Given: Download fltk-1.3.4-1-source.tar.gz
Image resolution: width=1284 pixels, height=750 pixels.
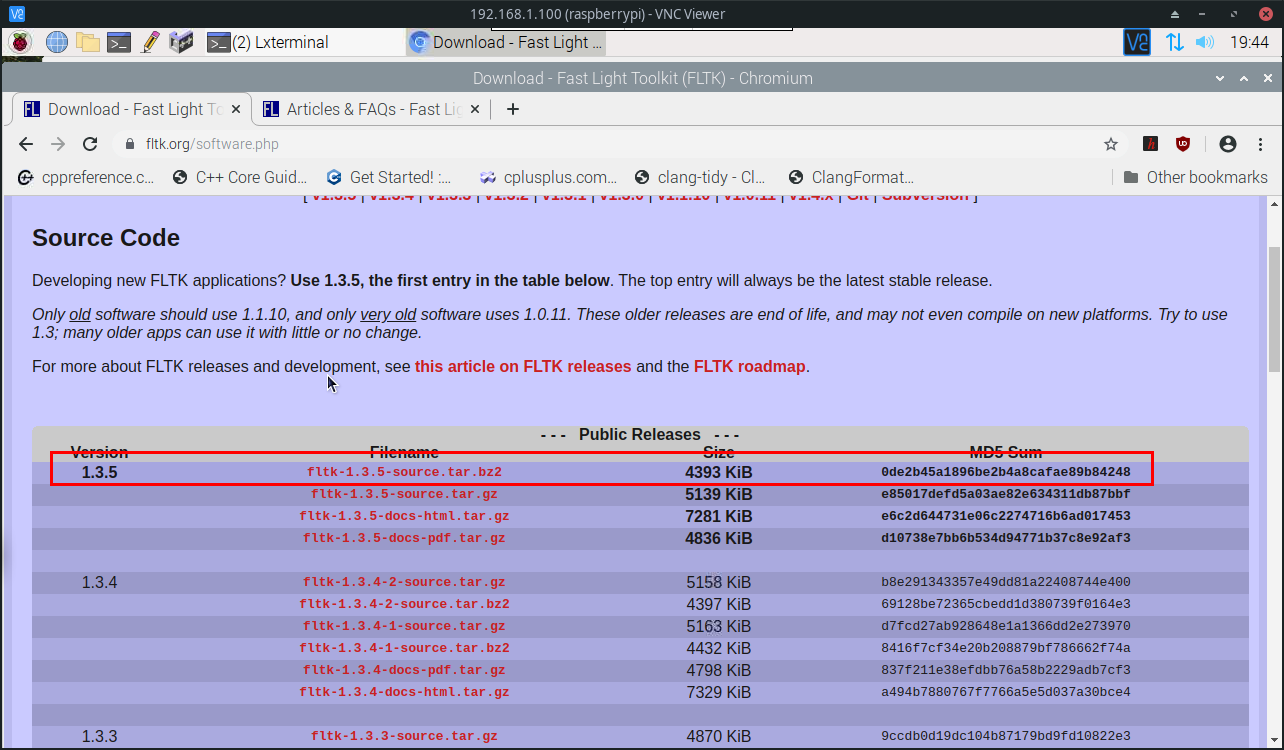Looking at the screenshot, I should coord(404,626).
